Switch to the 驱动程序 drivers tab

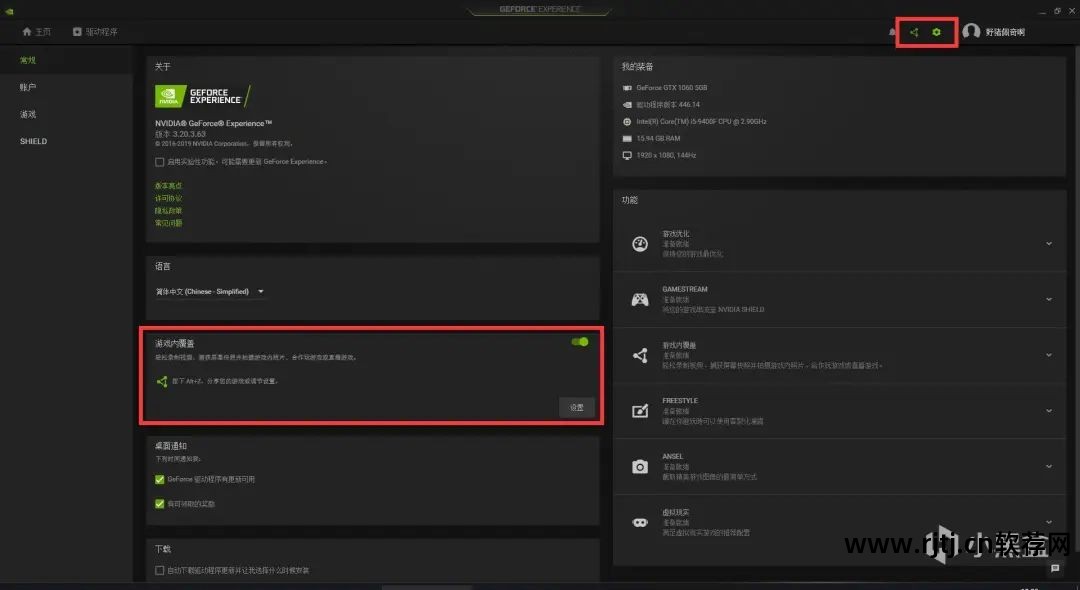pyautogui.click(x=95, y=32)
